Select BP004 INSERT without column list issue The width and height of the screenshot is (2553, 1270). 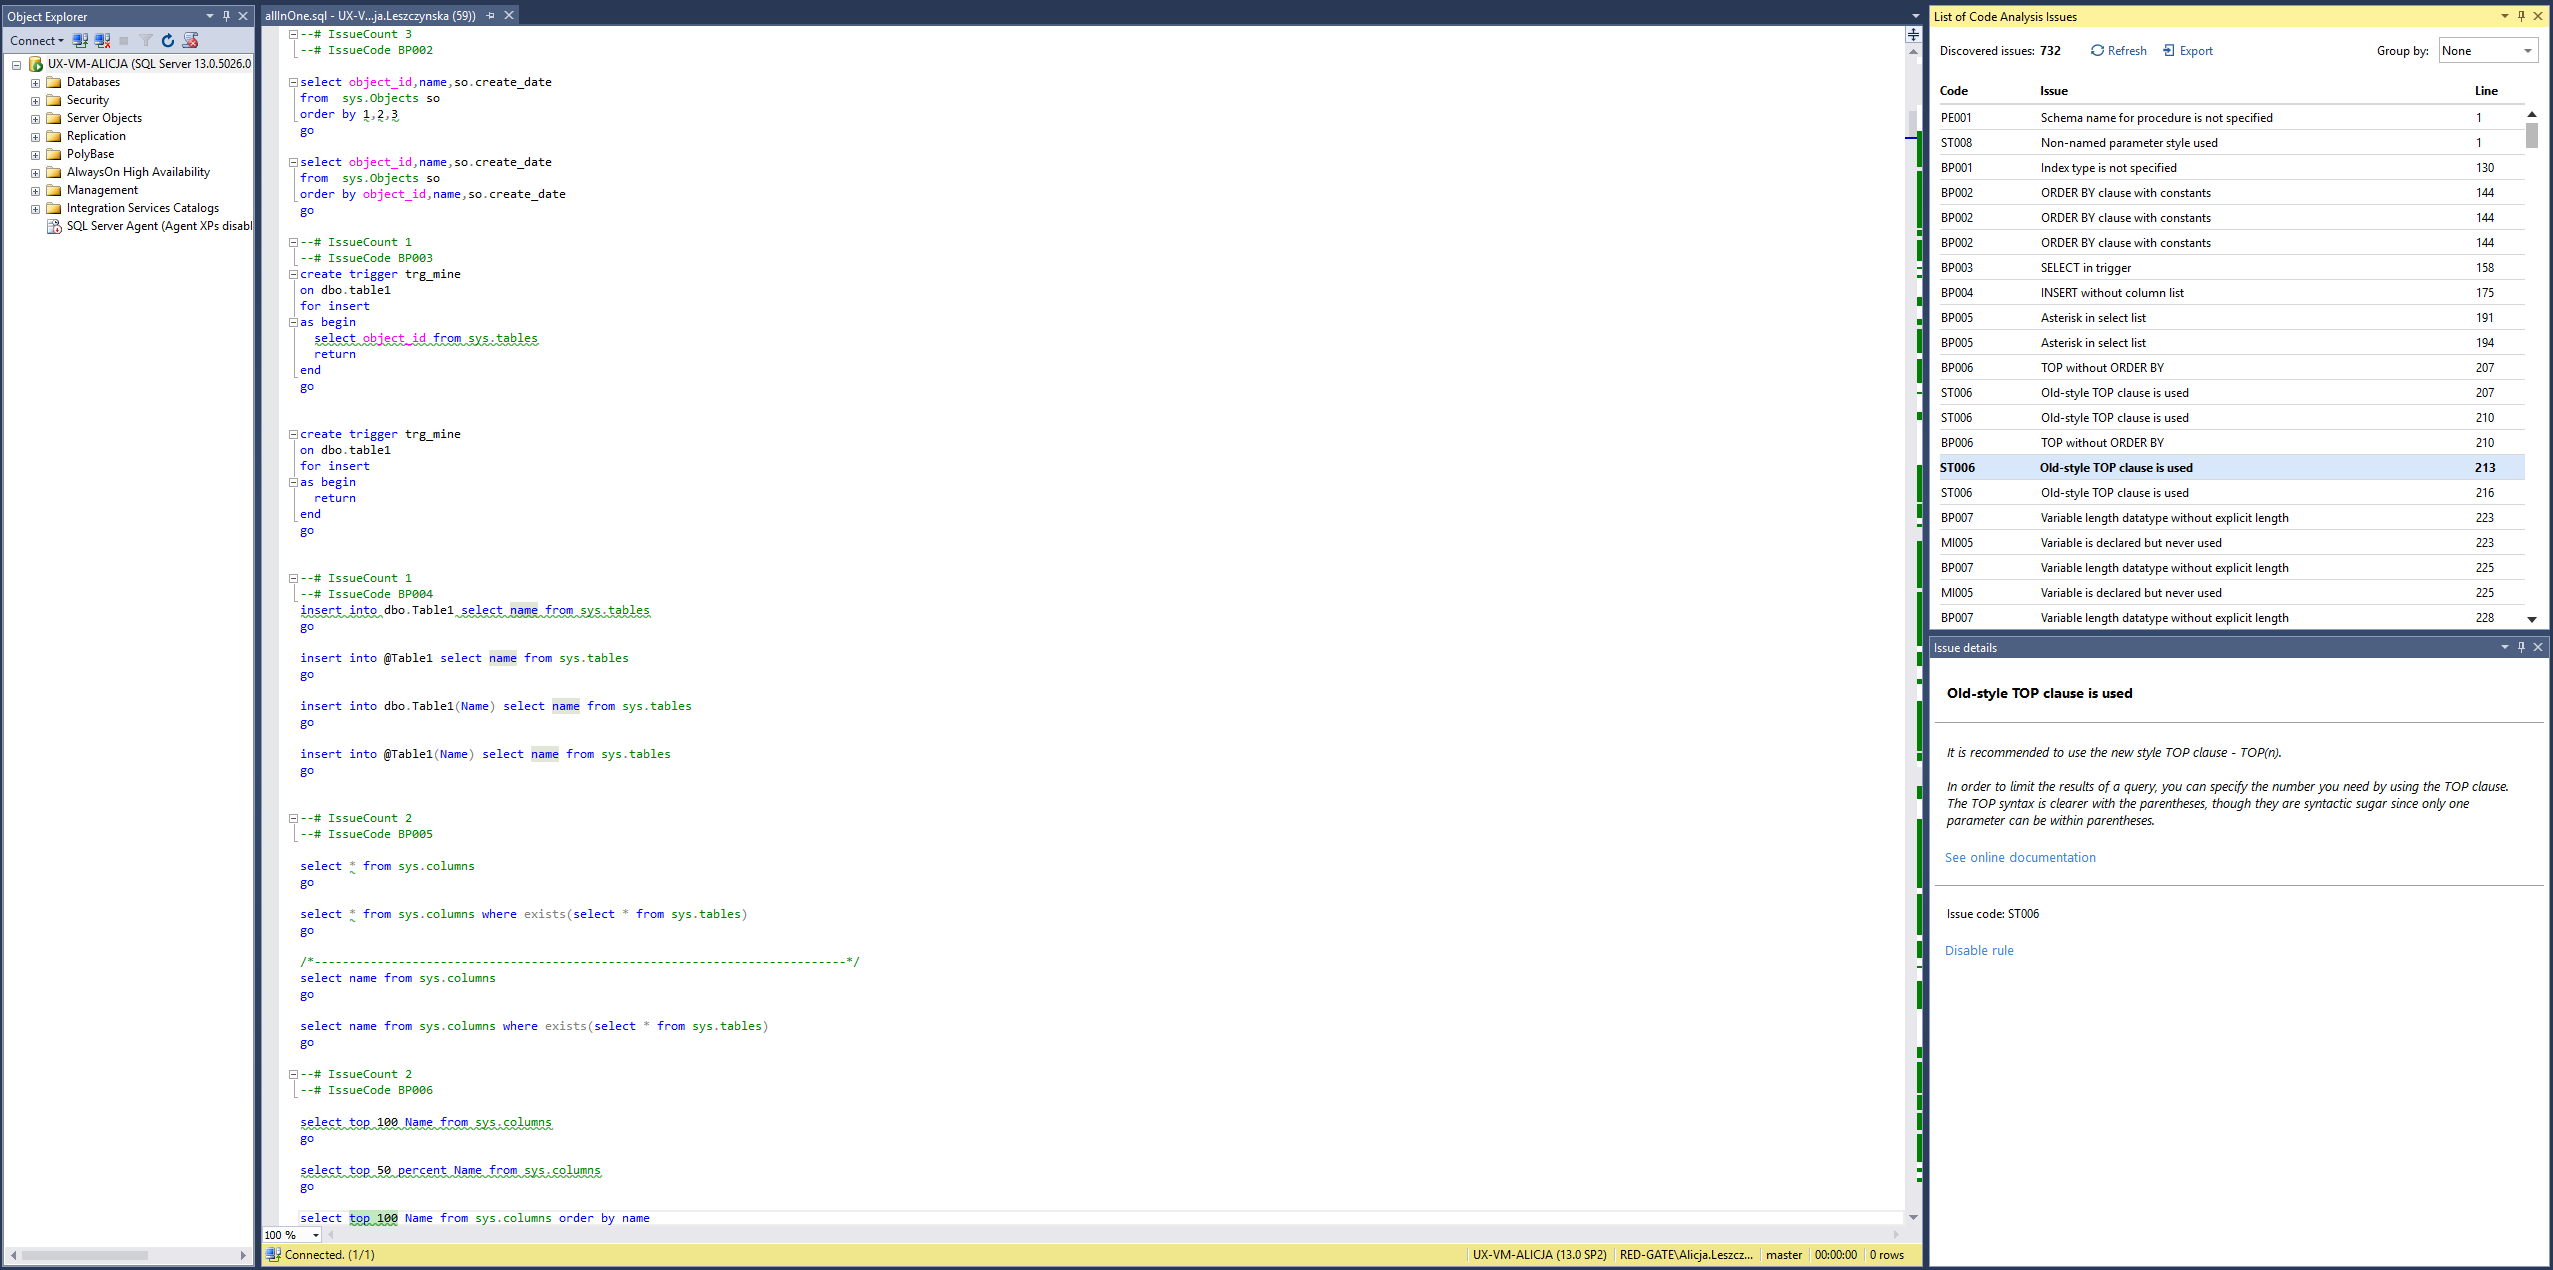tap(2231, 293)
